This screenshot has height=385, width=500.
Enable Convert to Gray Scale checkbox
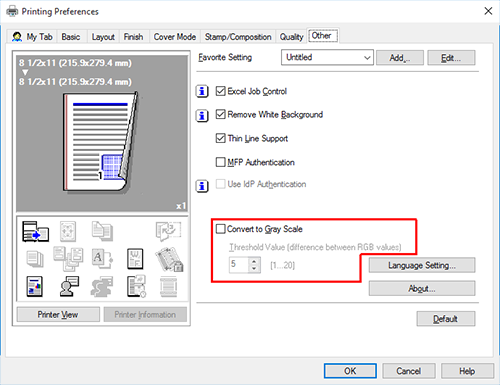click(x=221, y=229)
